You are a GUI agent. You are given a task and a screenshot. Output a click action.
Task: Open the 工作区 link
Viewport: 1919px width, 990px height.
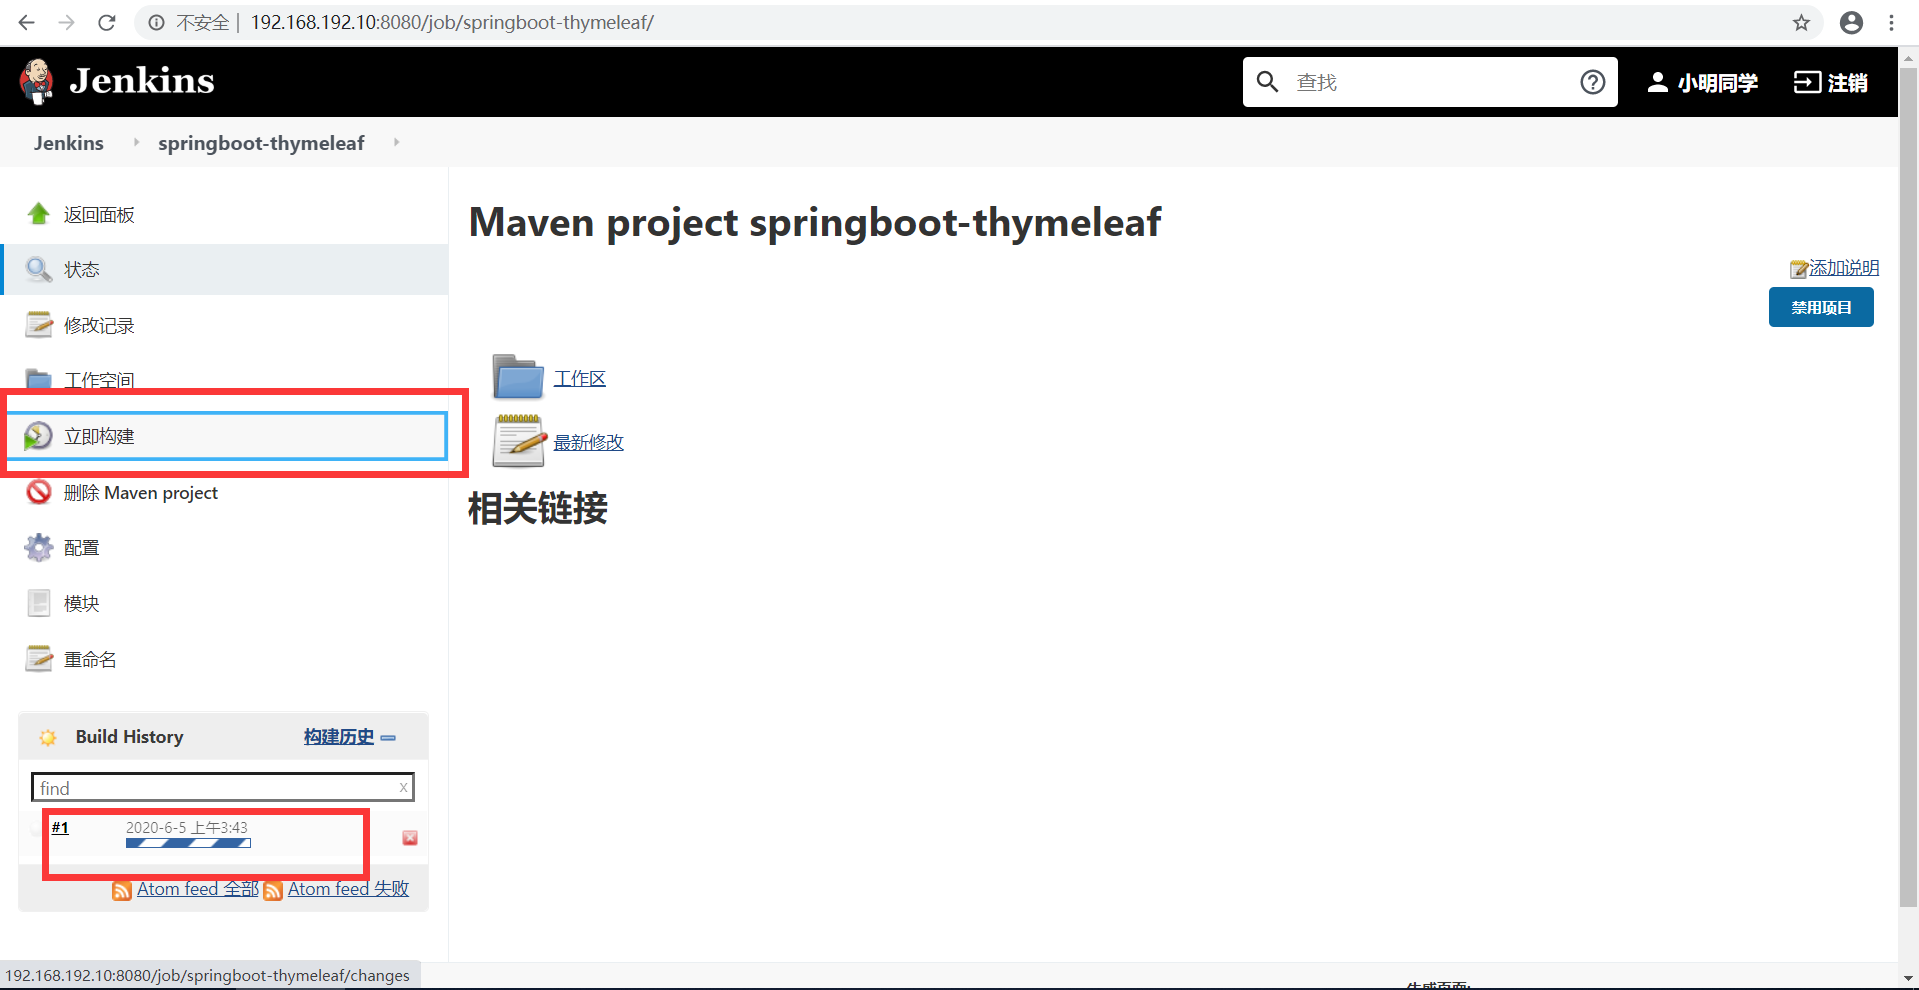point(580,379)
